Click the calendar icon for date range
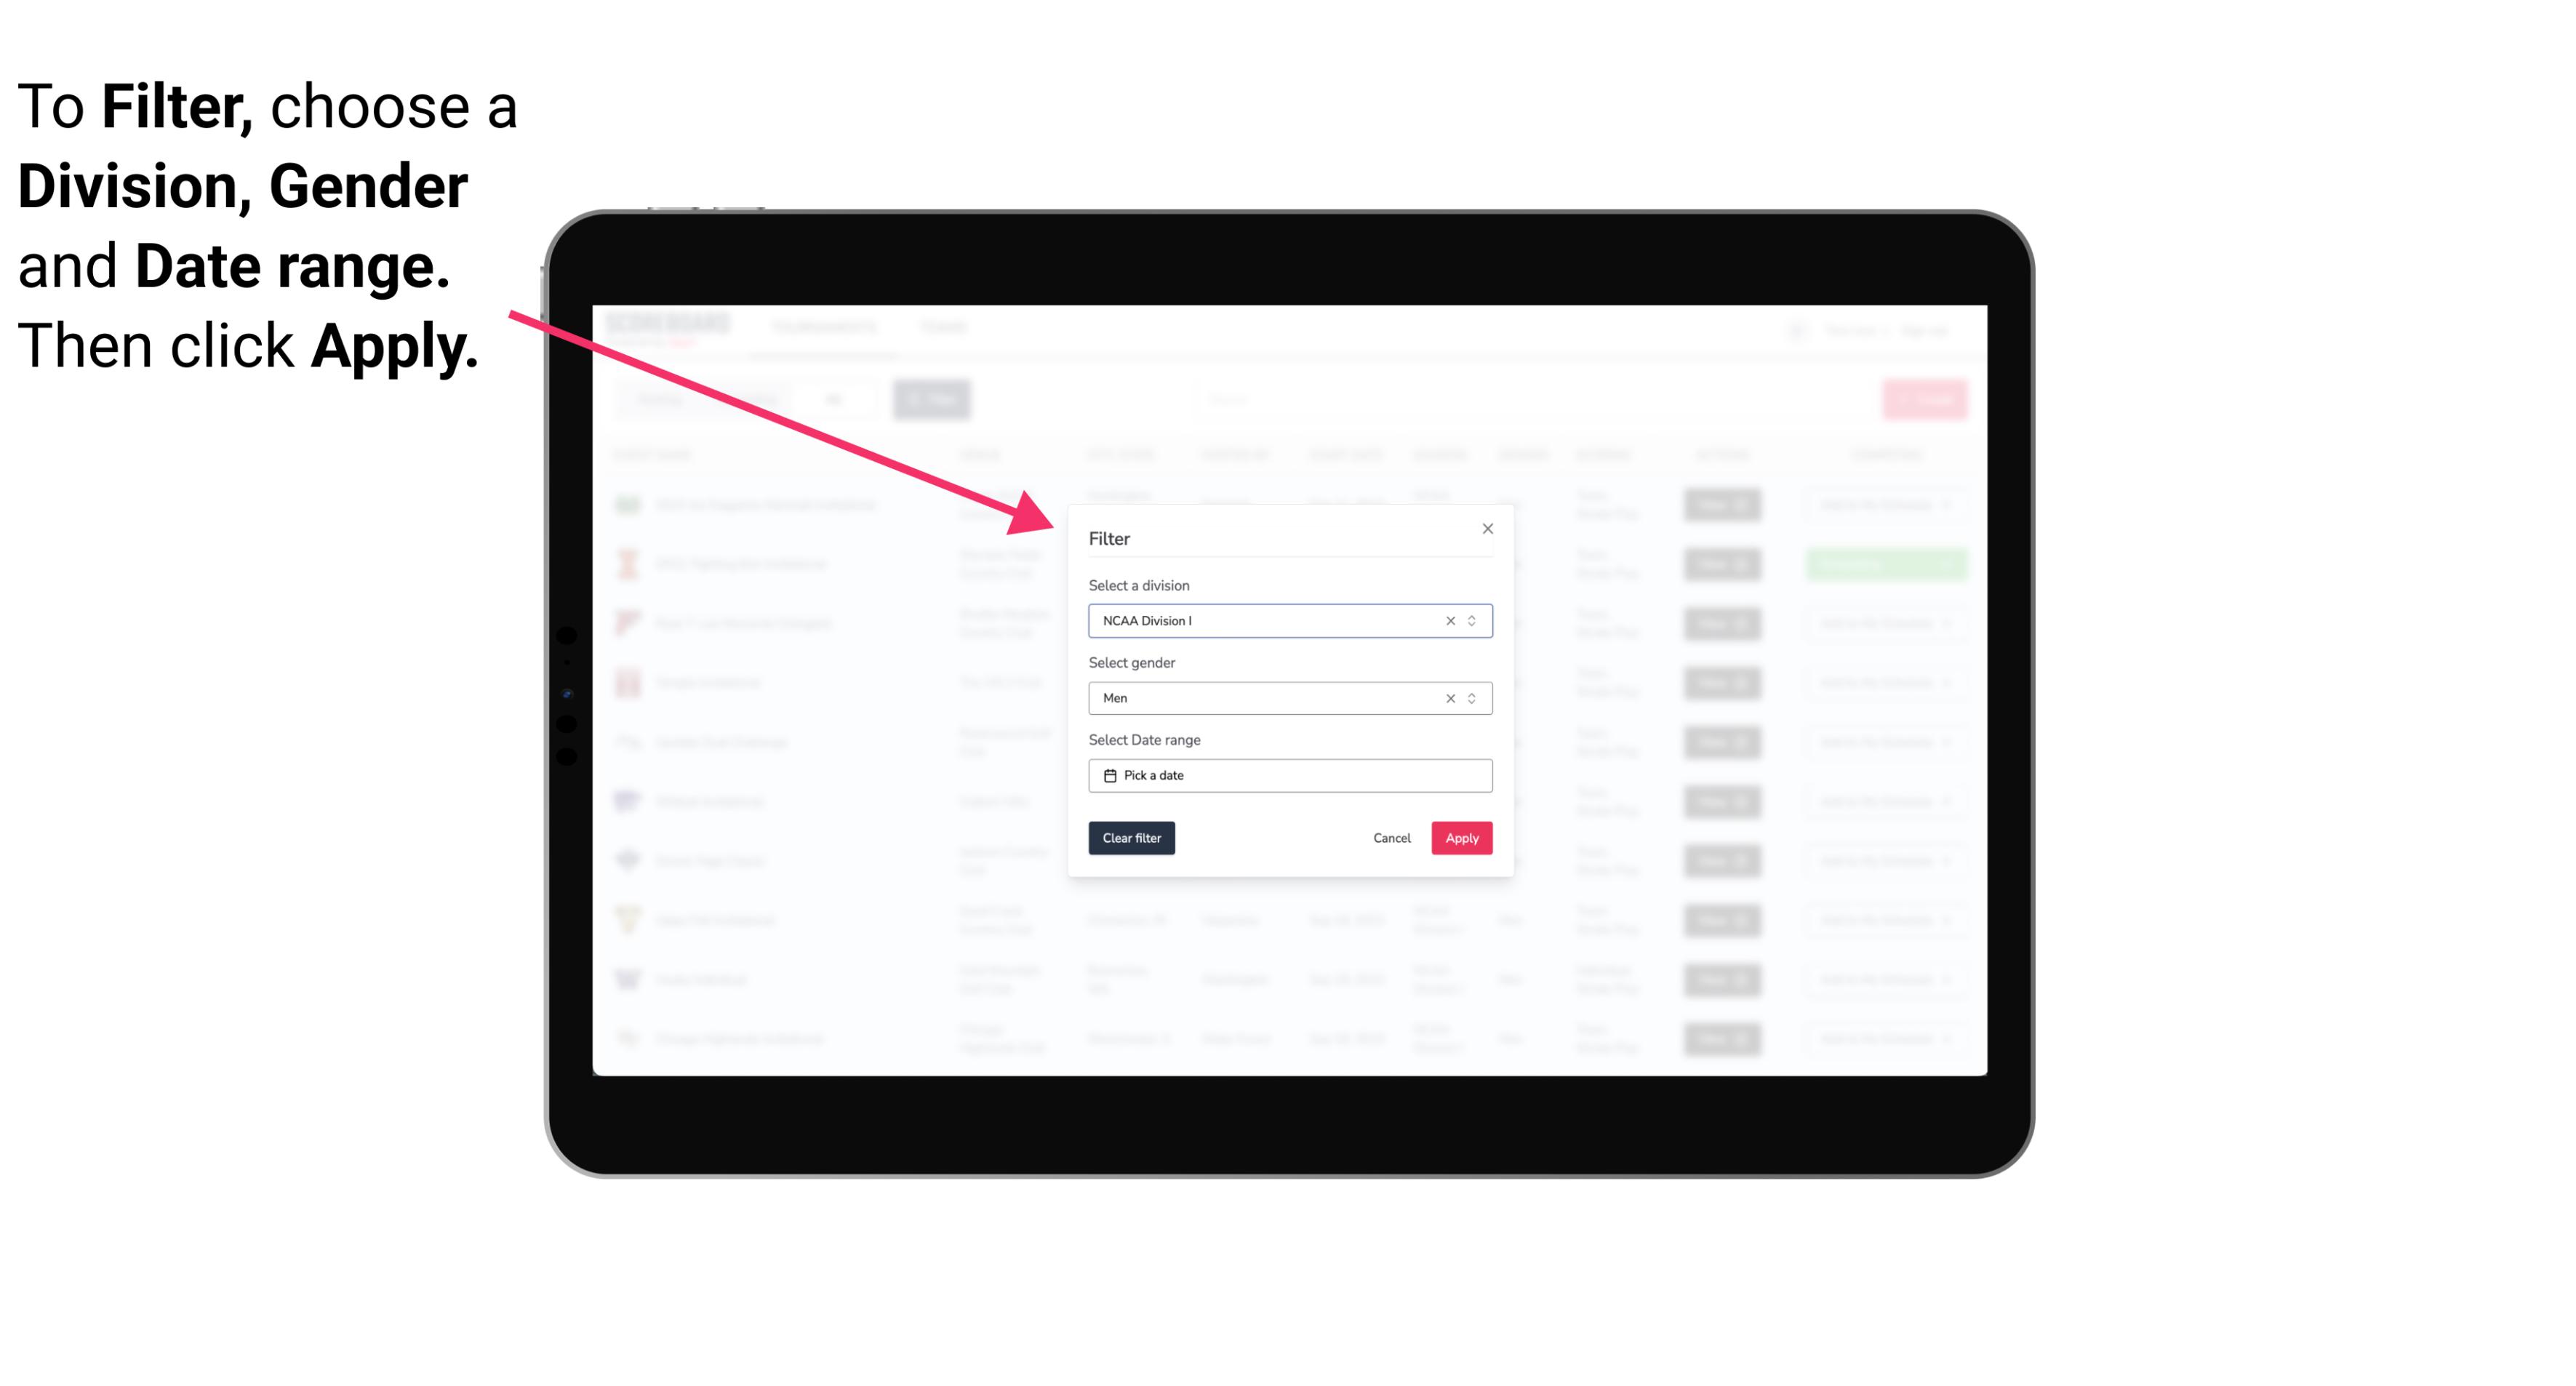The height and width of the screenshot is (1386, 2576). click(1108, 777)
